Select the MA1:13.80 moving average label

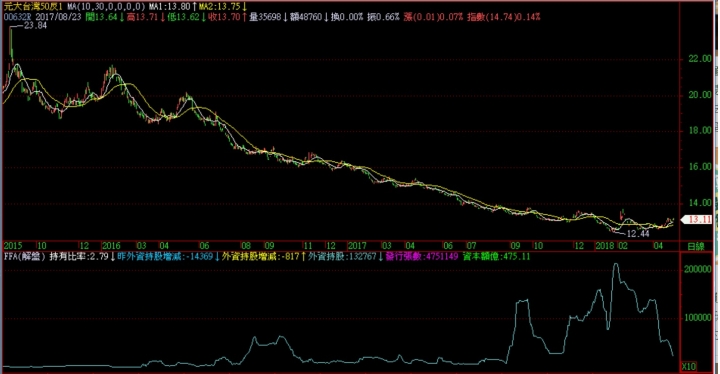[x=173, y=7]
